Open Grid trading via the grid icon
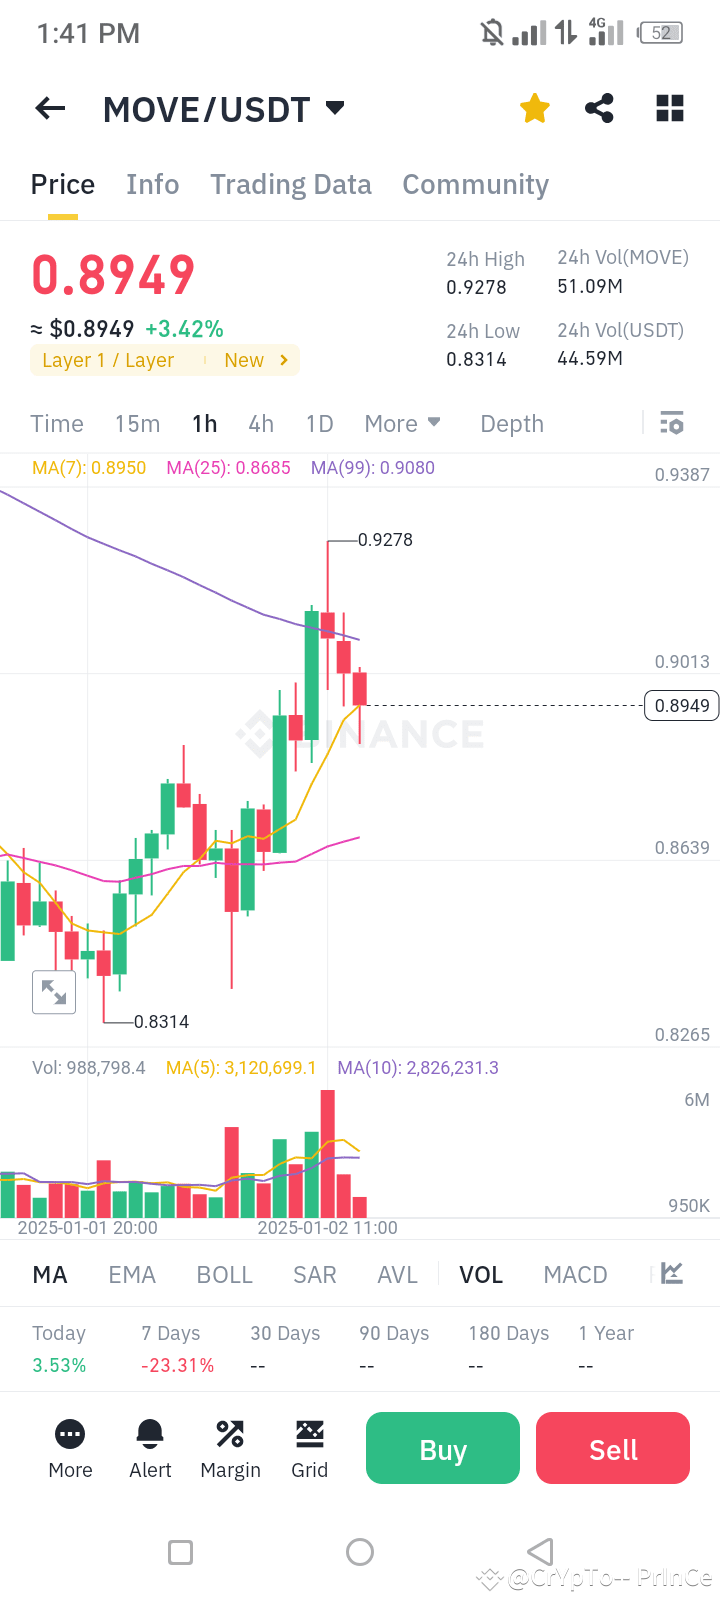 coord(310,1447)
